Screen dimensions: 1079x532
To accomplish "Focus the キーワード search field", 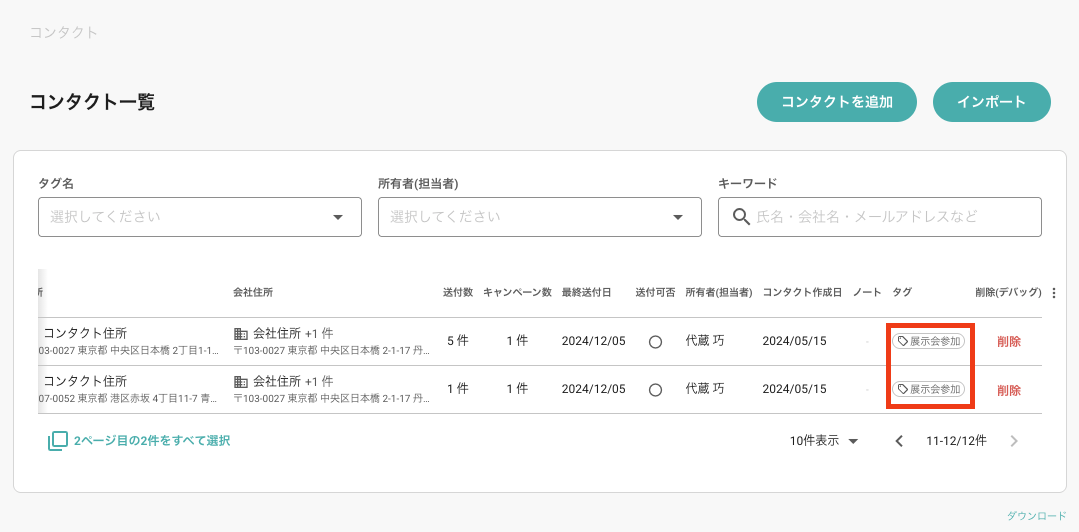I will click(x=879, y=217).
